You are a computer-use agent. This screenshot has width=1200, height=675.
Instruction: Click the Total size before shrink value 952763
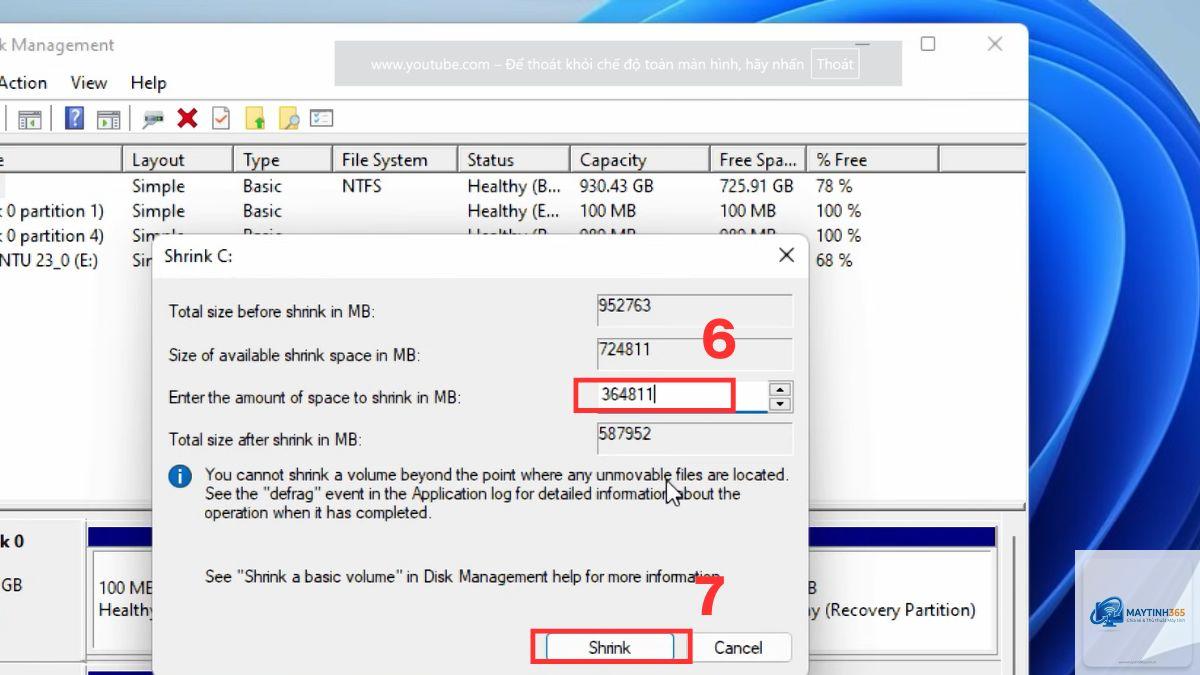(694, 309)
